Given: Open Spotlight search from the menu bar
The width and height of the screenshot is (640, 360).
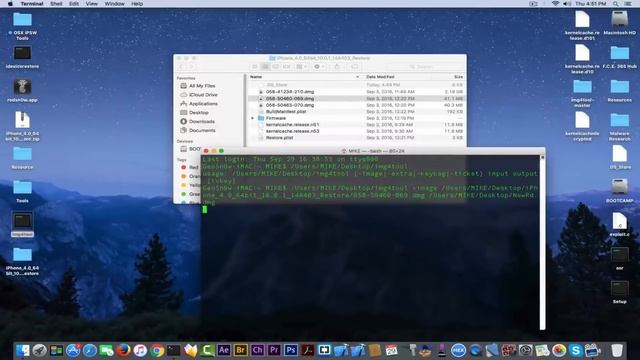Looking at the screenshot, I should (x=616, y=4).
